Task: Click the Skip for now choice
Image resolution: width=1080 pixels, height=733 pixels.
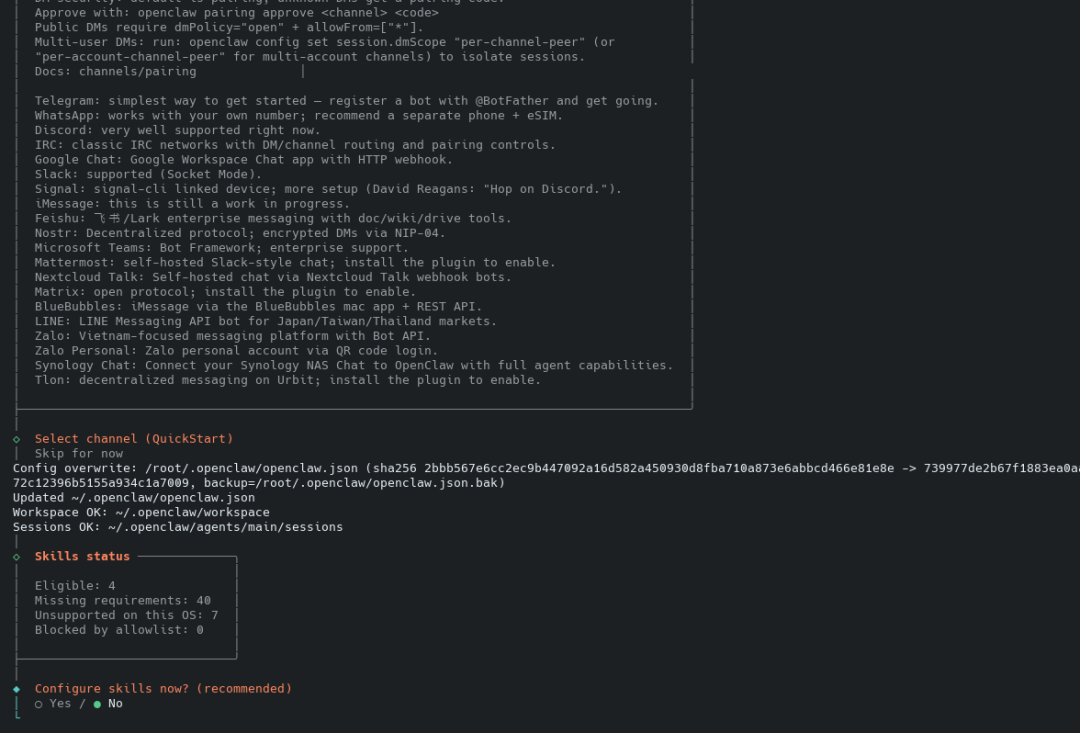Action: click(79, 454)
